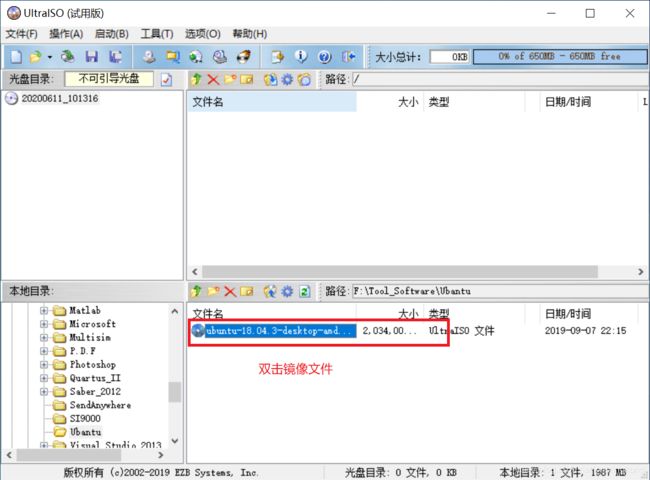This screenshot has width=650, height=480.
Task: Expand the Multisim folder node
Action: [x=44, y=337]
